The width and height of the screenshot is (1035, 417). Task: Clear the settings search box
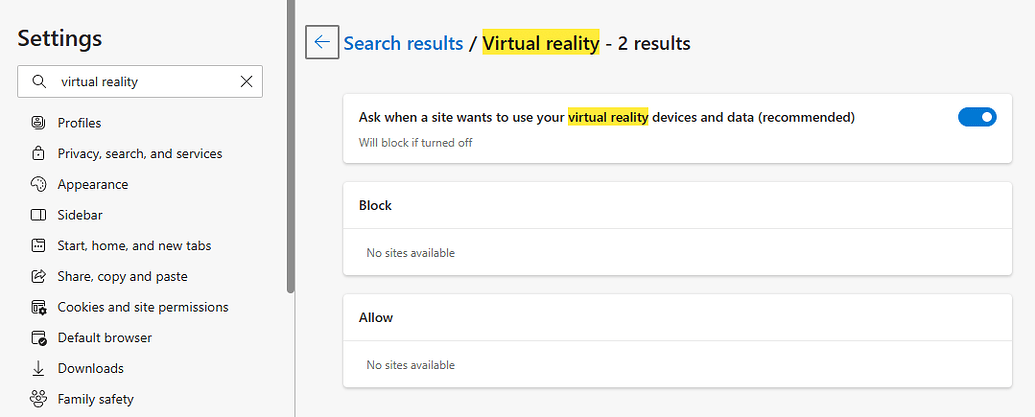tap(246, 82)
